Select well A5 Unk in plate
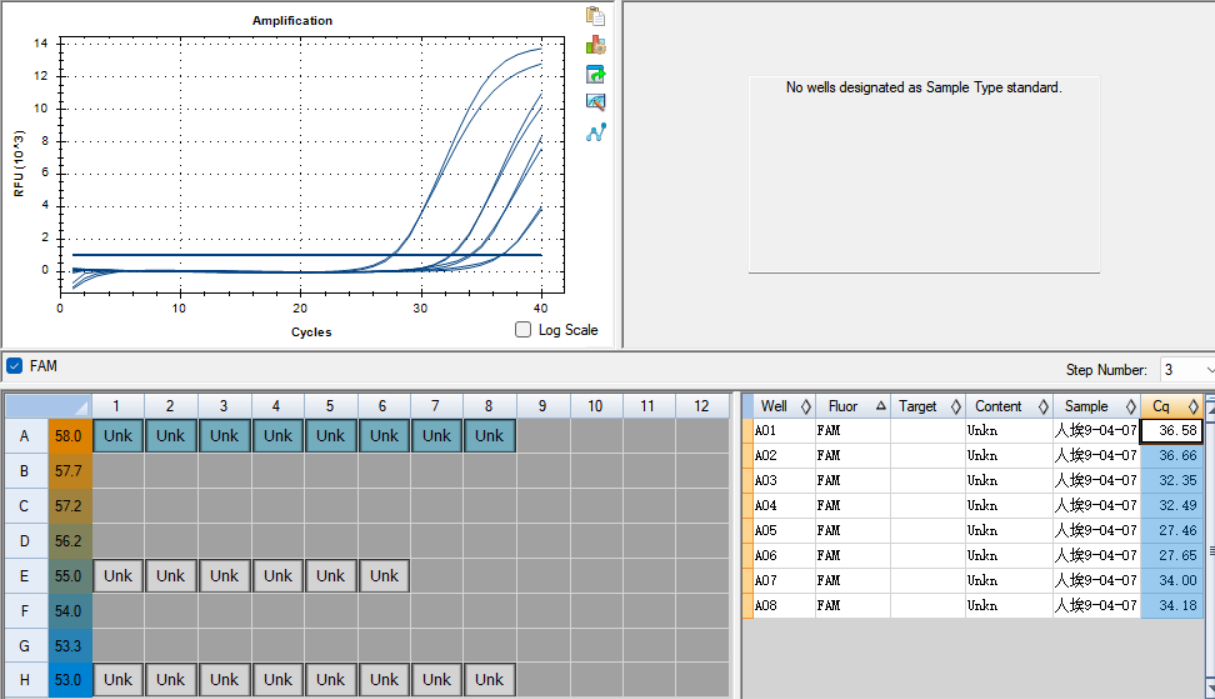The width and height of the screenshot is (1215, 699). [331, 436]
